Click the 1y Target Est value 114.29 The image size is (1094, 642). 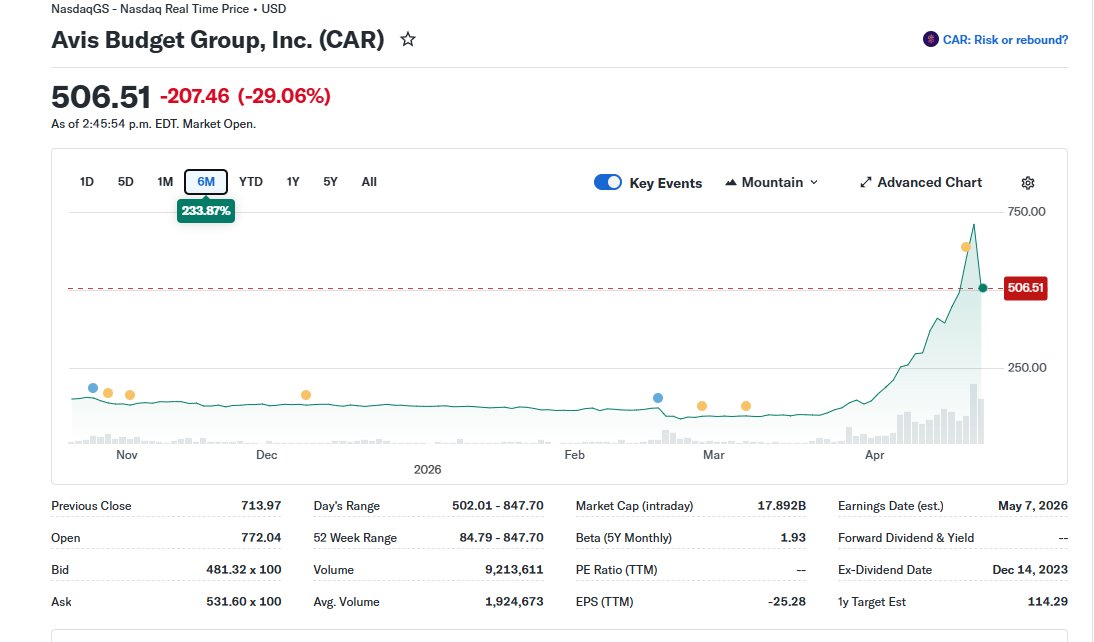click(x=1048, y=602)
